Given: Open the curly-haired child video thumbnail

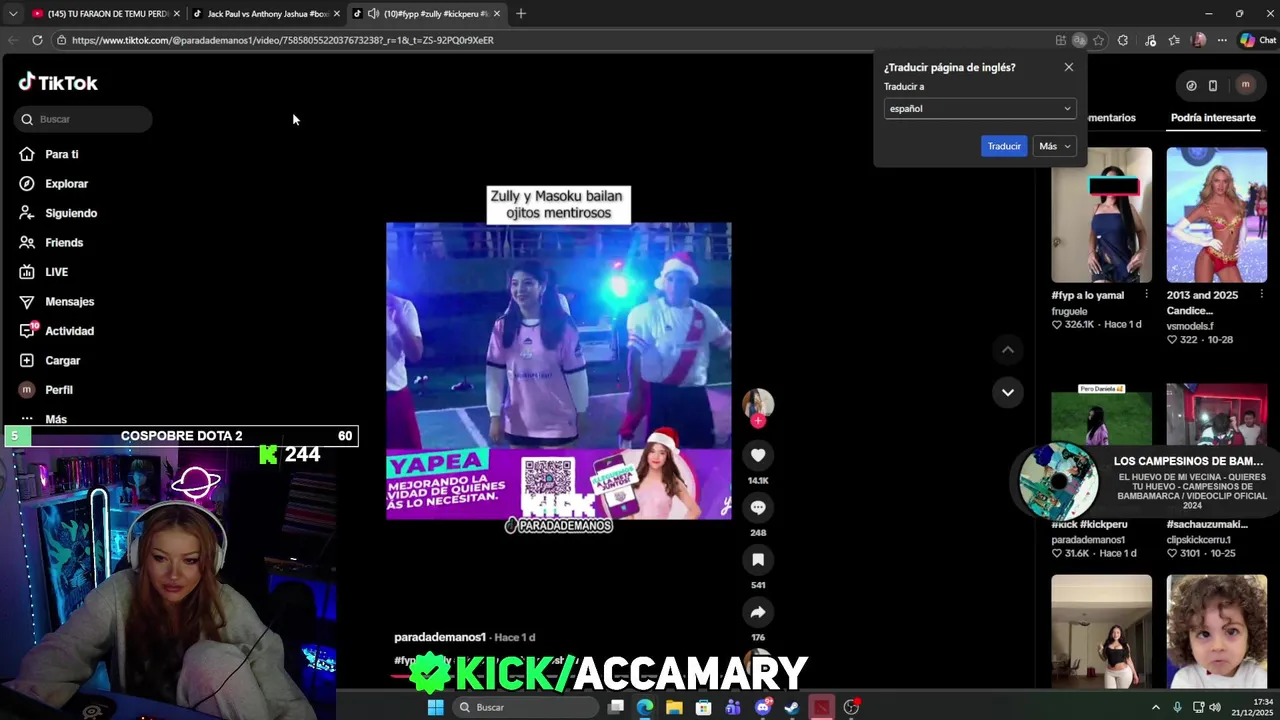Looking at the screenshot, I should 1216,631.
